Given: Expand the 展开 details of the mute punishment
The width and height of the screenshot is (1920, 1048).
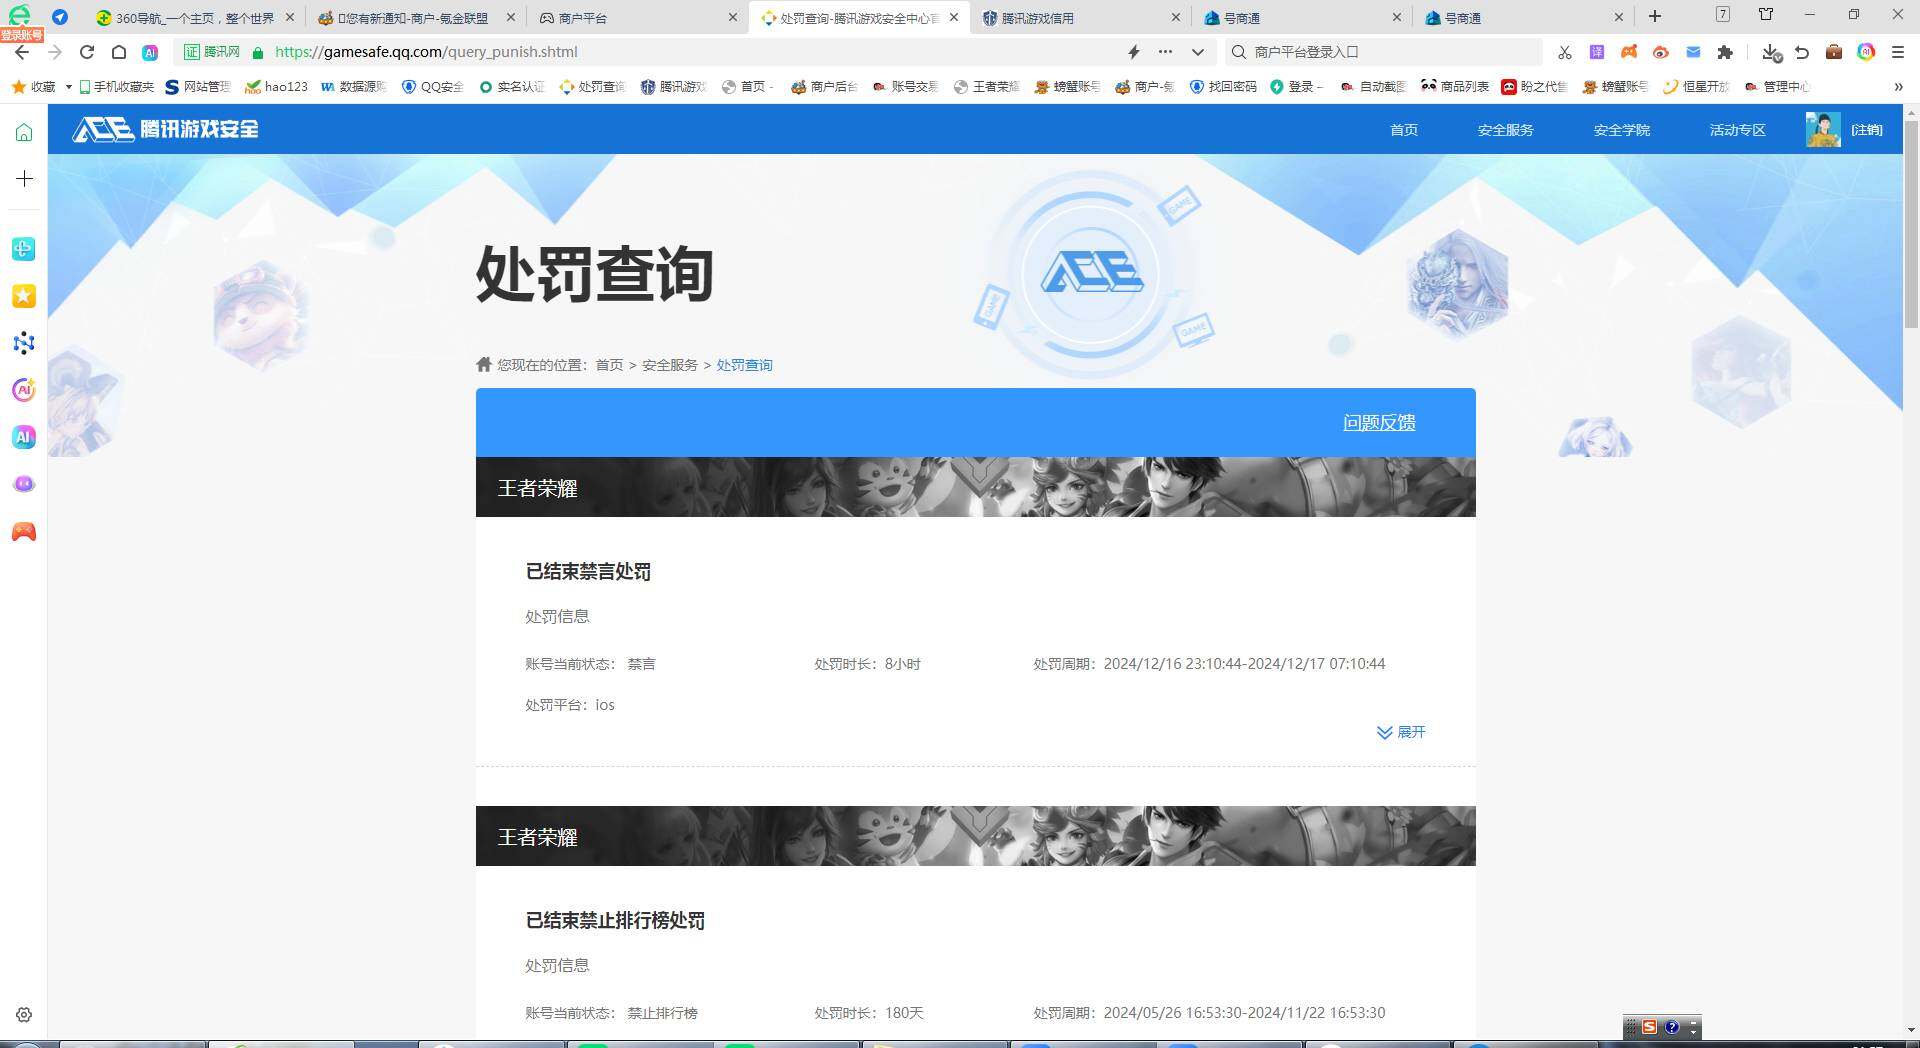Looking at the screenshot, I should pos(1401,732).
